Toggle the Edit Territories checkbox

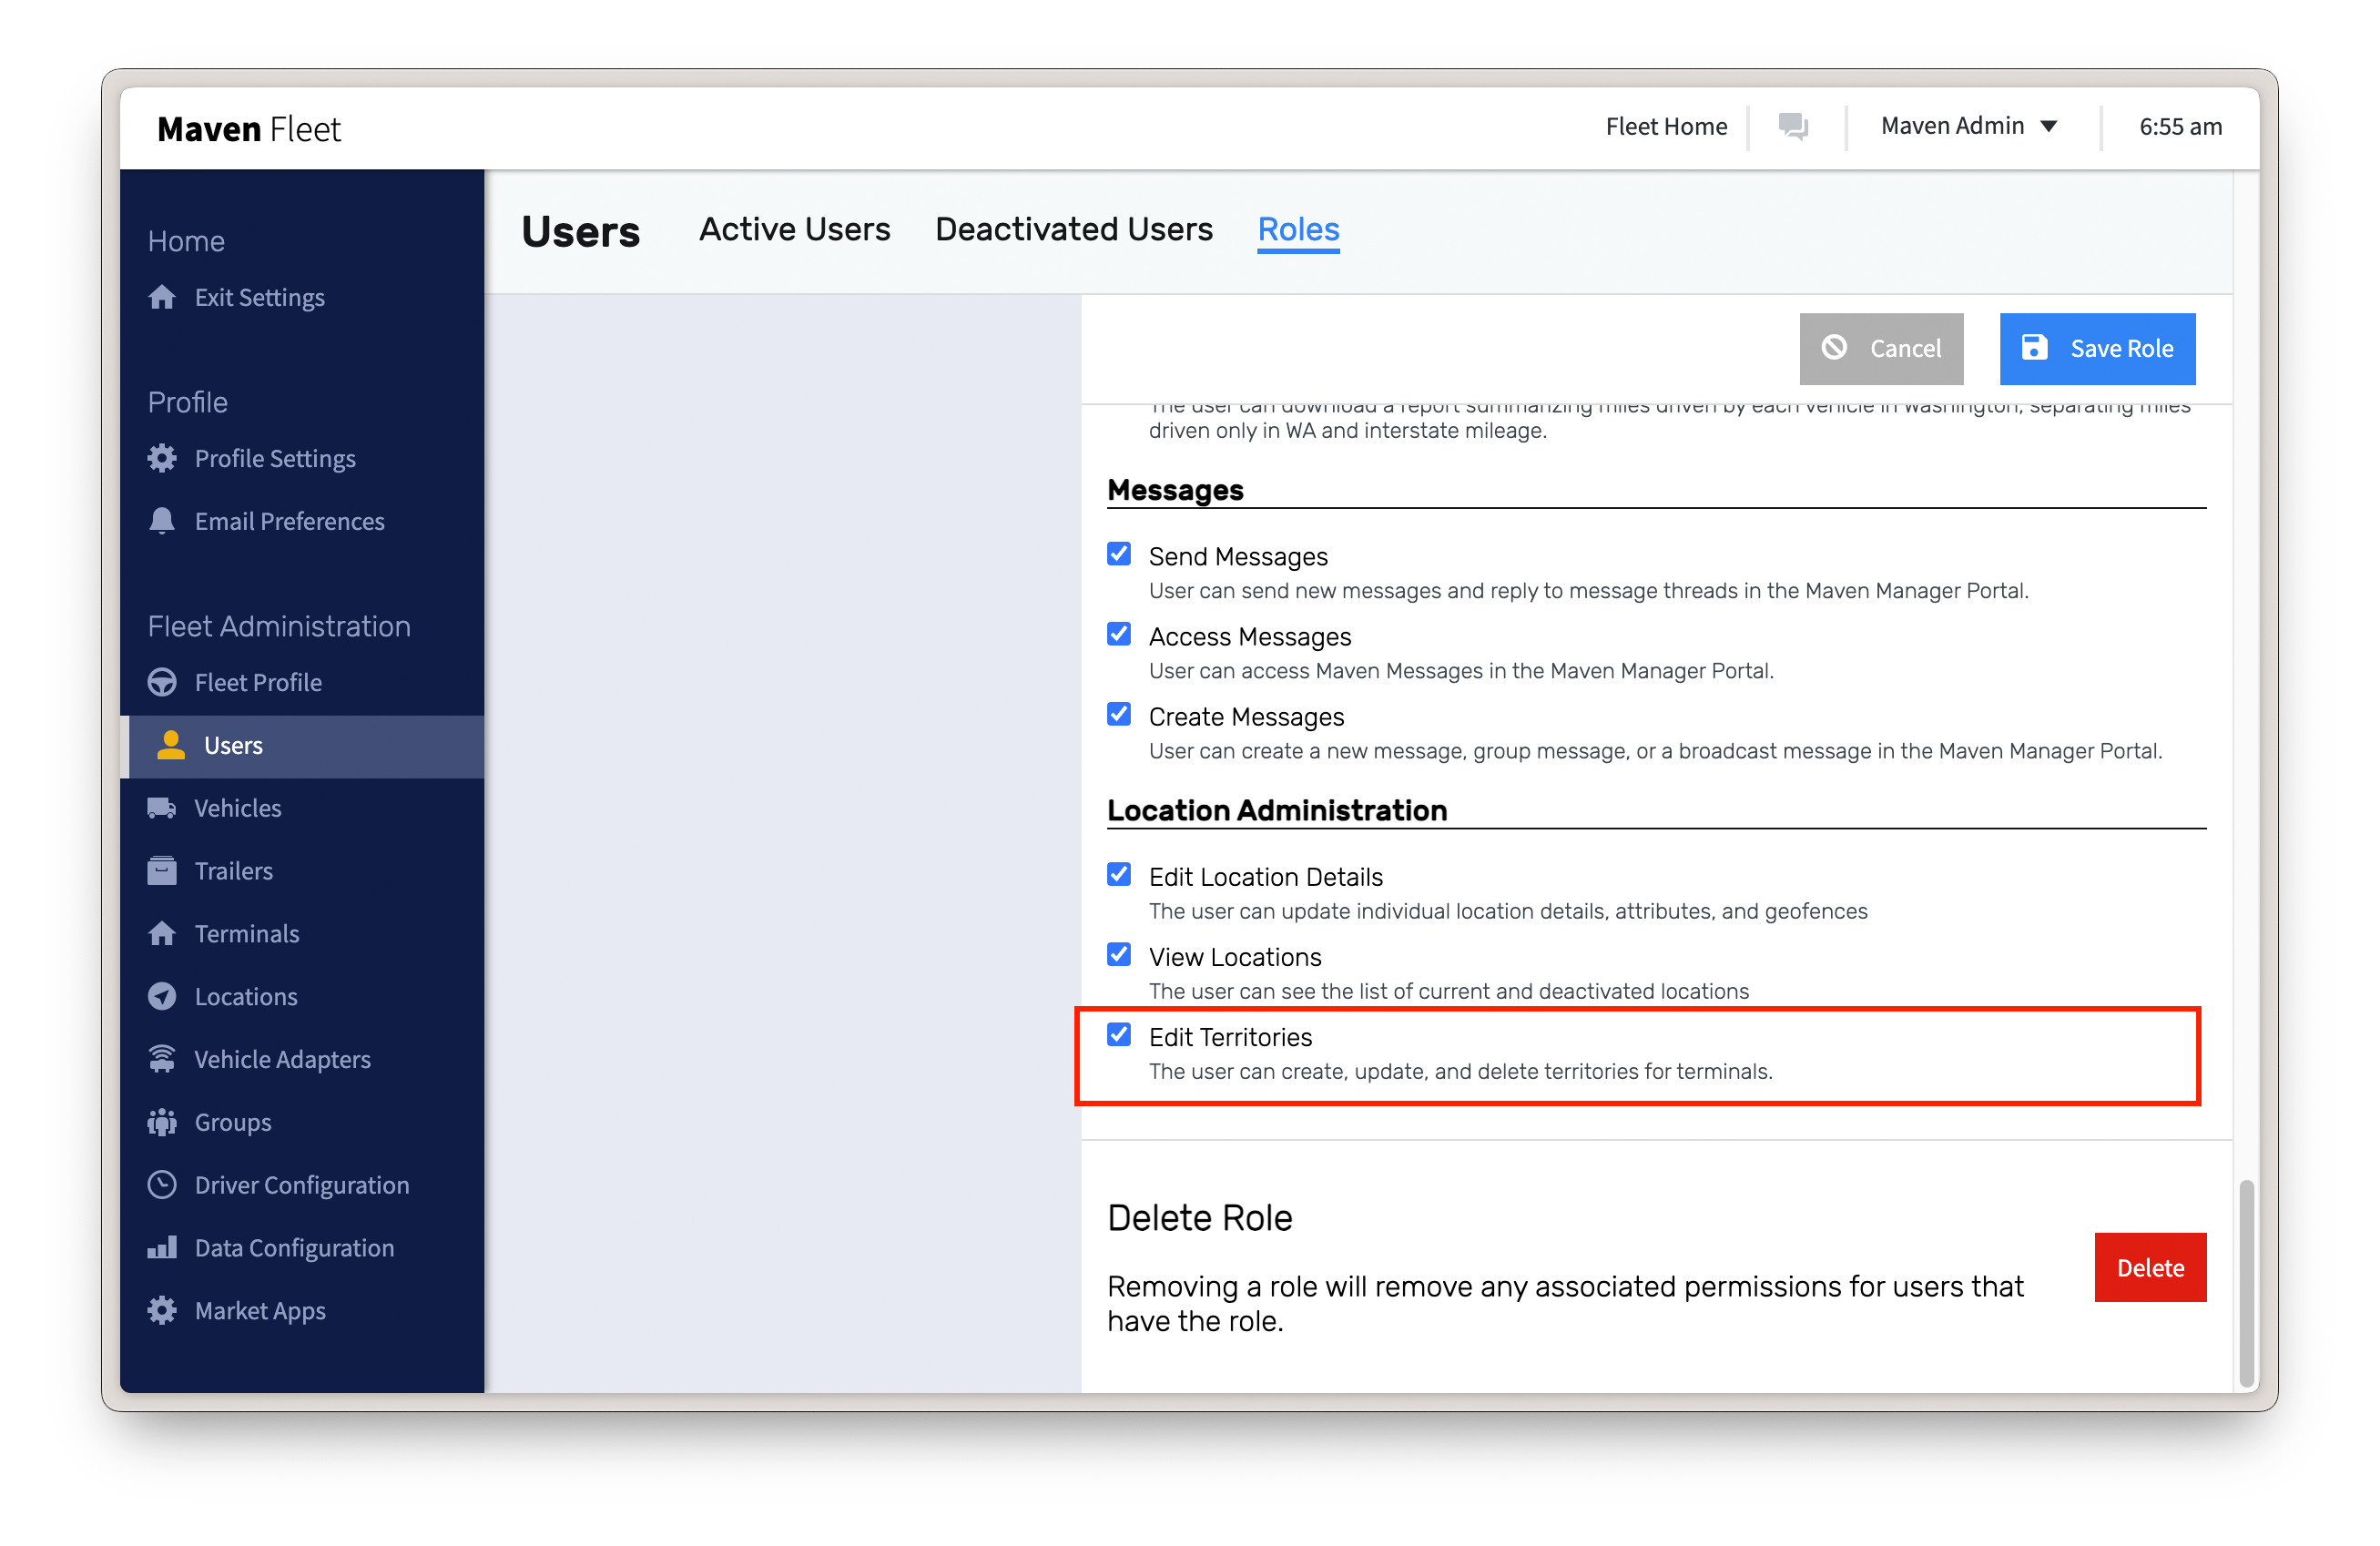1119,1035
